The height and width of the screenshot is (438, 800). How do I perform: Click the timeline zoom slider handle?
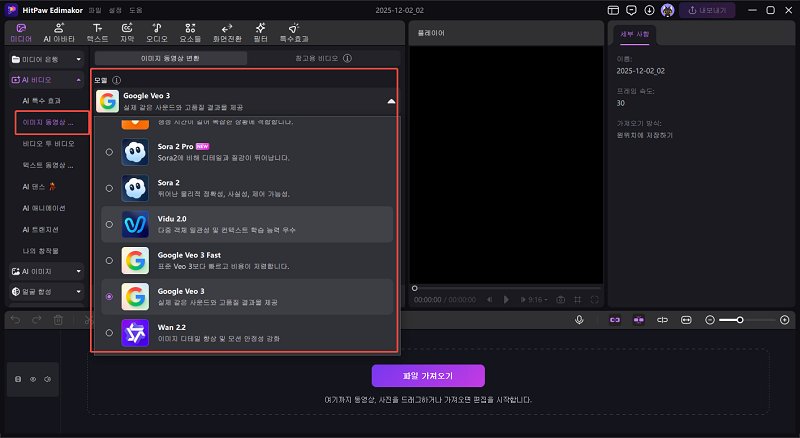[x=740, y=320]
